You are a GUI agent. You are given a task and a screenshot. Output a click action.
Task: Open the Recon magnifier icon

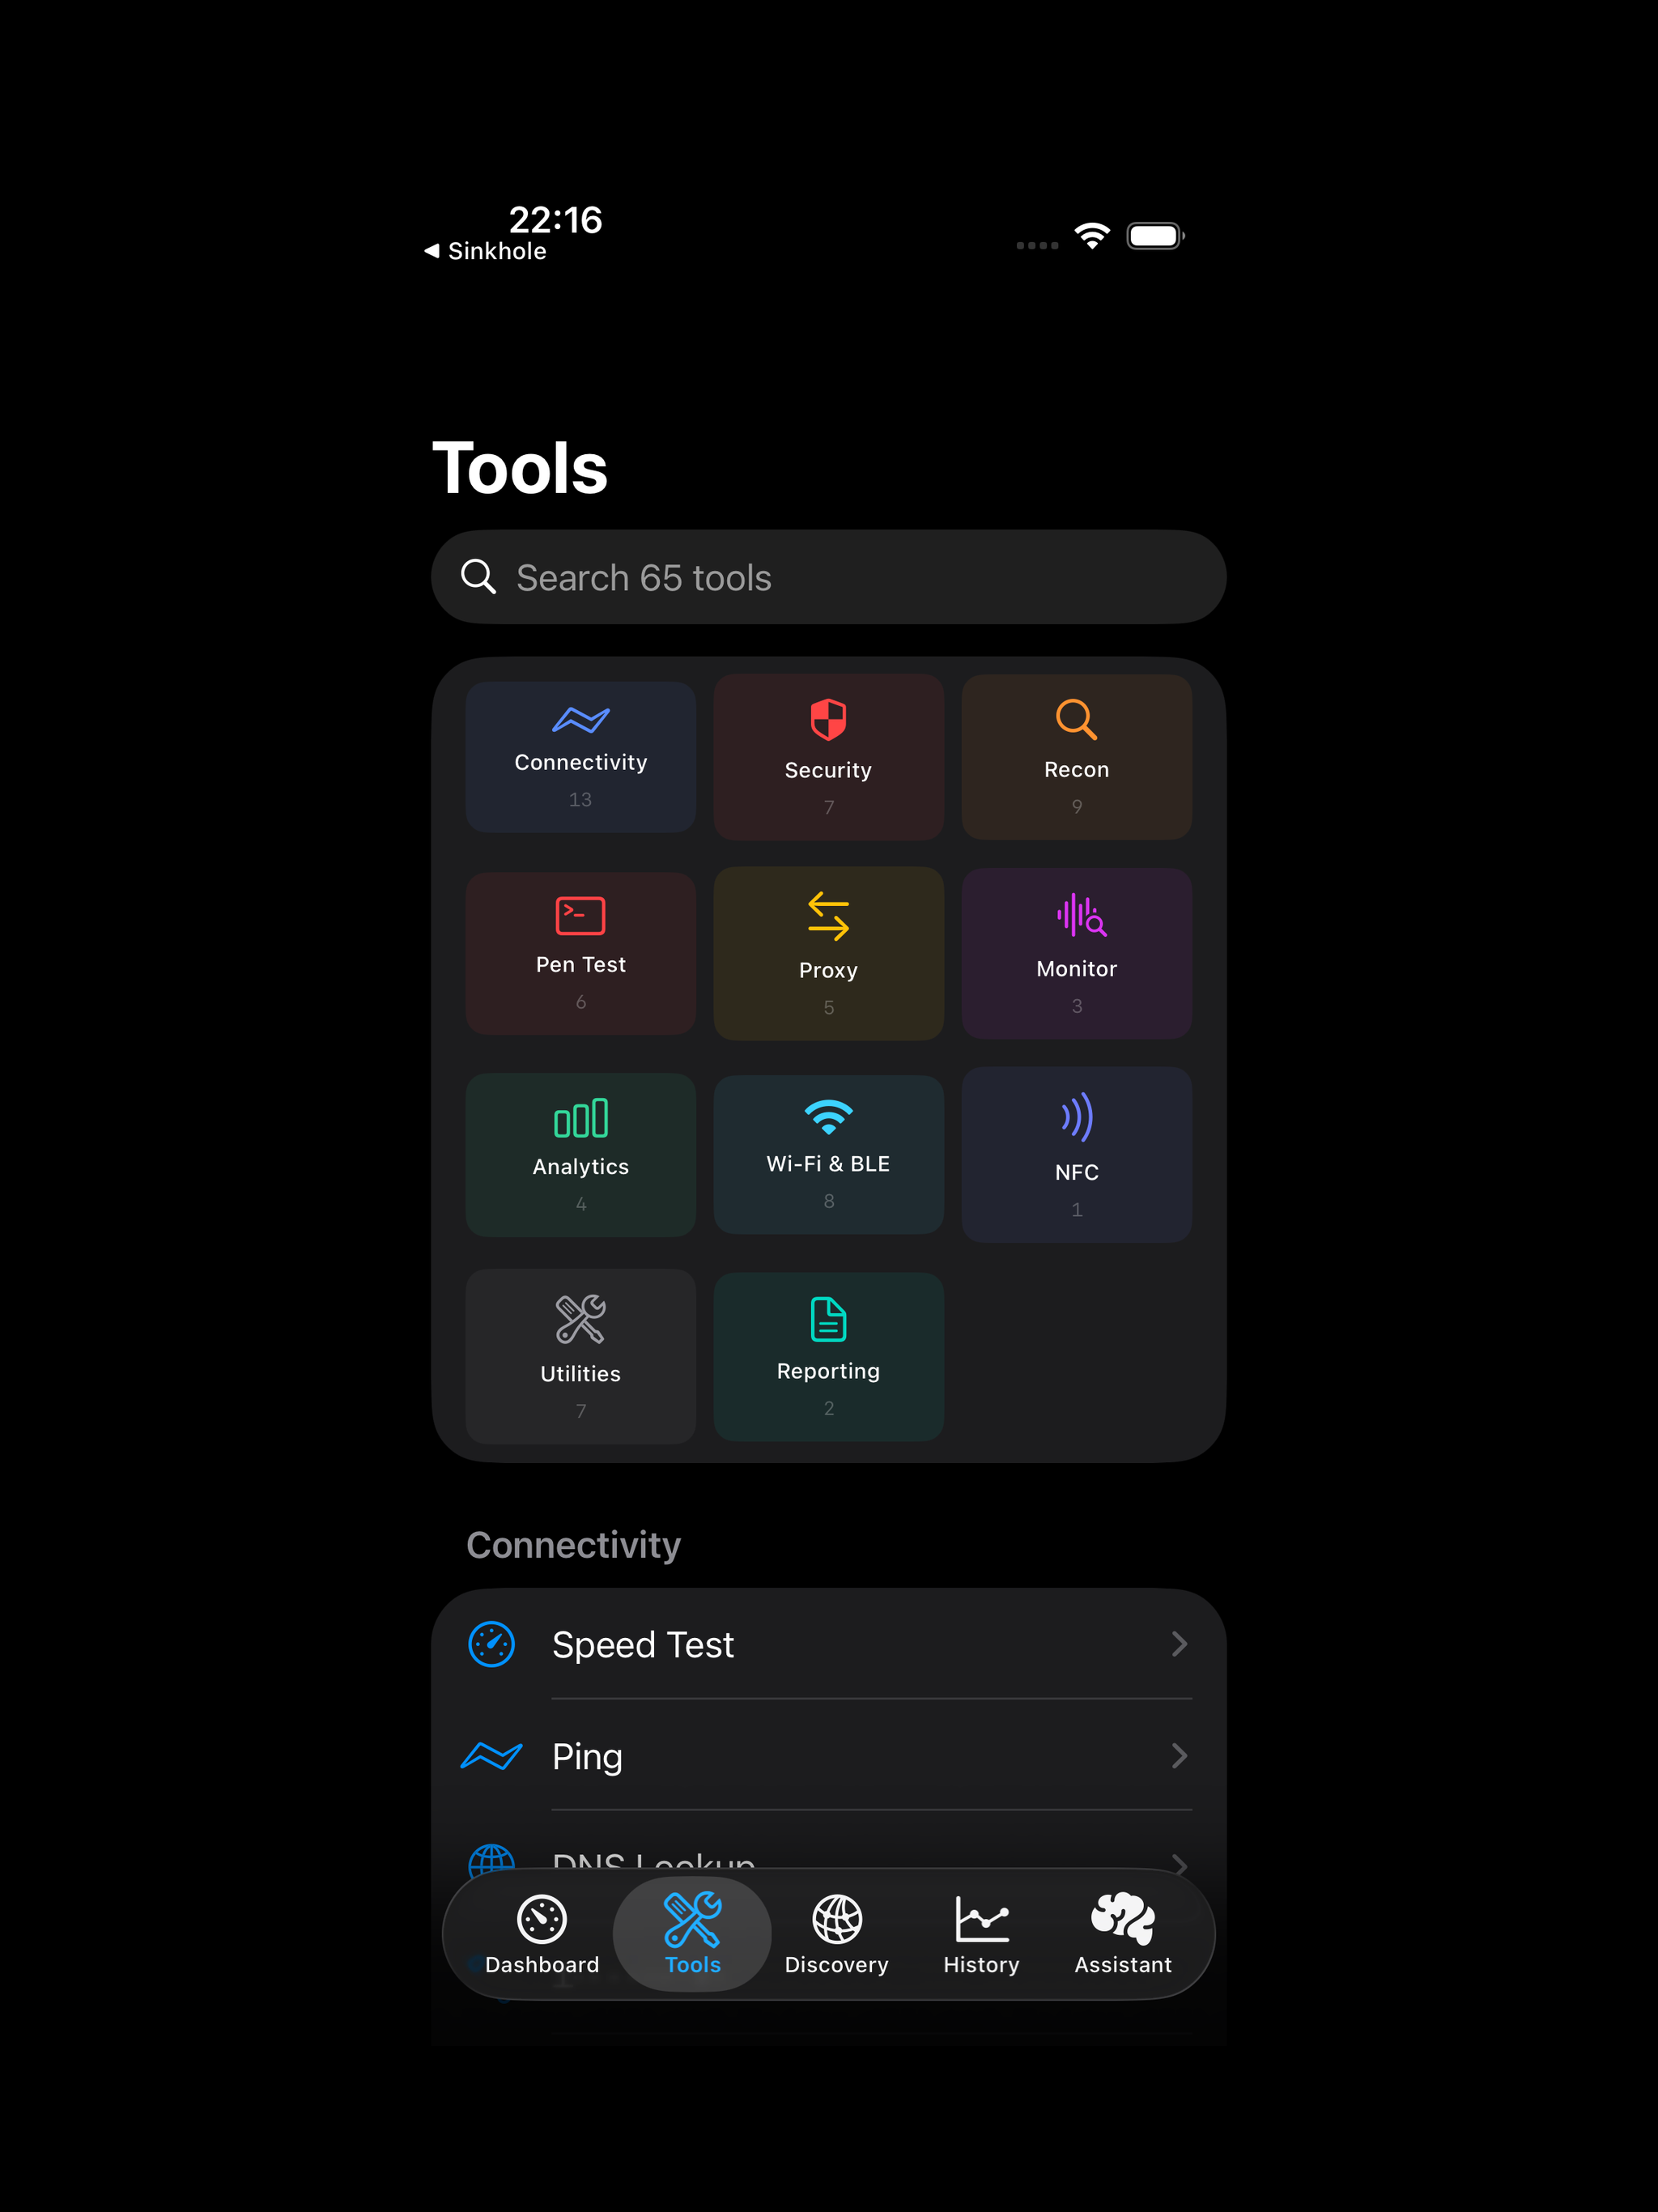[x=1076, y=719]
